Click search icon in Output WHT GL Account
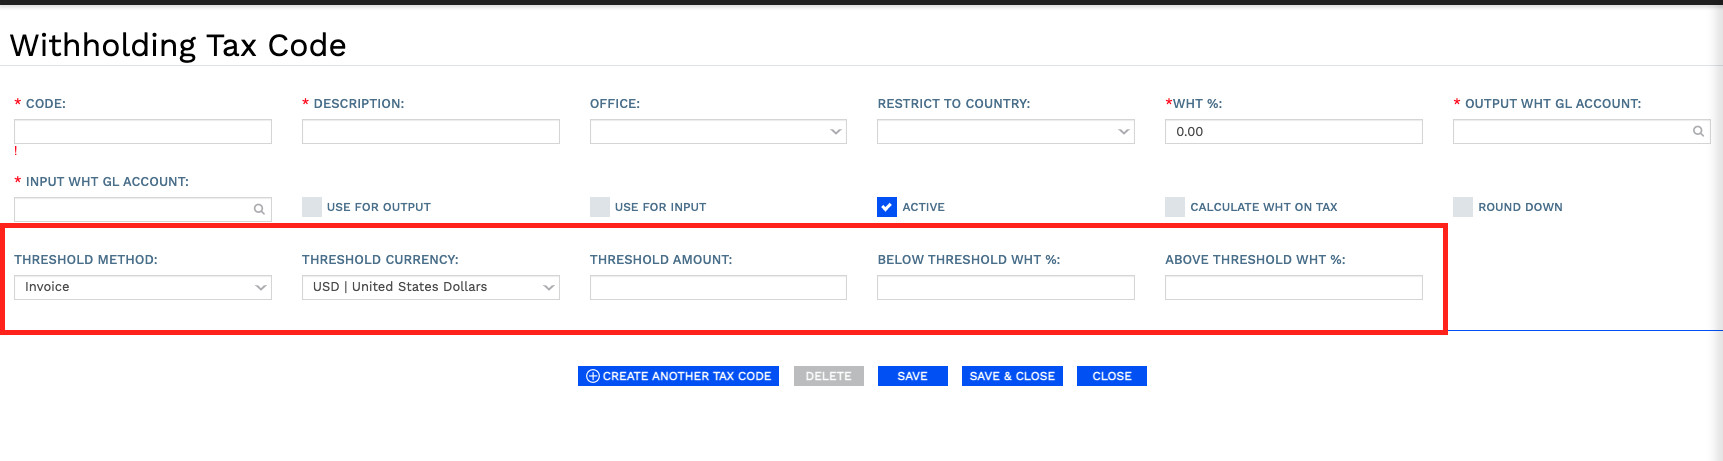 pyautogui.click(x=1697, y=132)
